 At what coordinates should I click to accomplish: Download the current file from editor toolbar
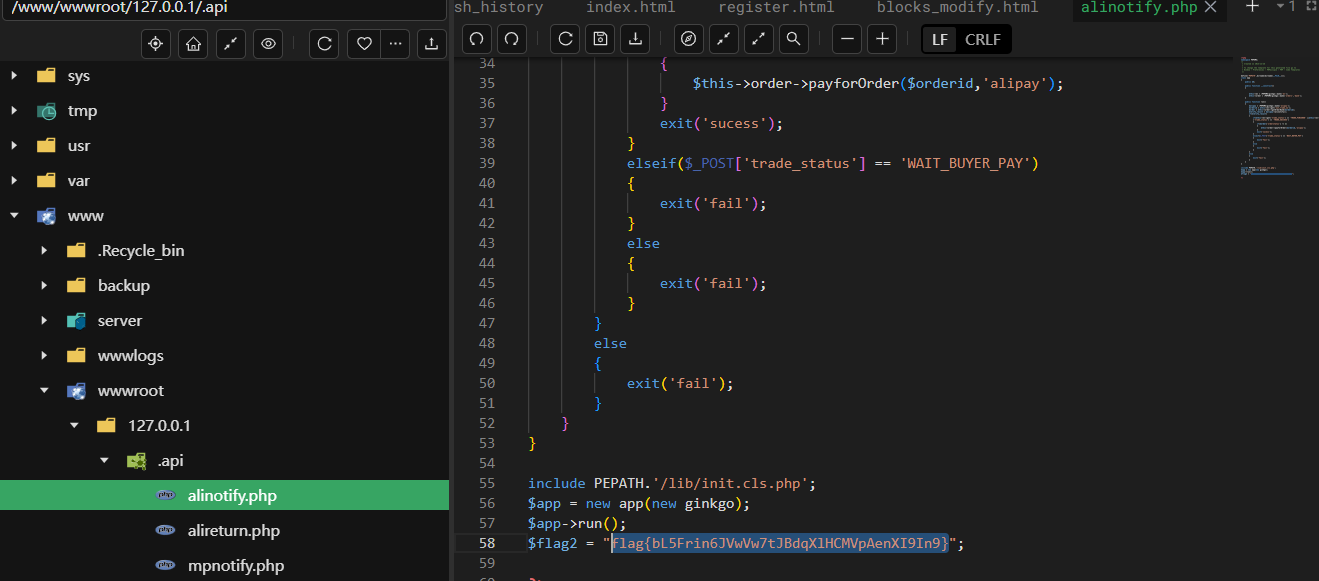click(x=634, y=39)
